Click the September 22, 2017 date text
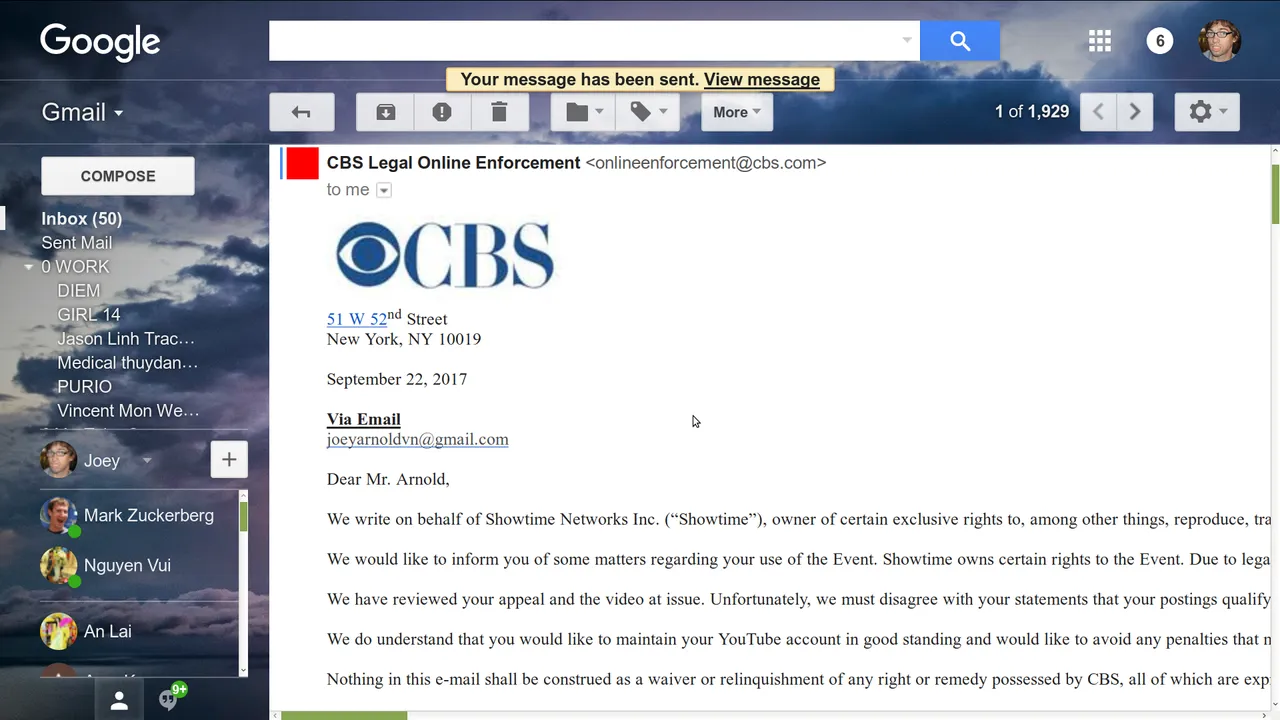1280x720 pixels. click(397, 379)
